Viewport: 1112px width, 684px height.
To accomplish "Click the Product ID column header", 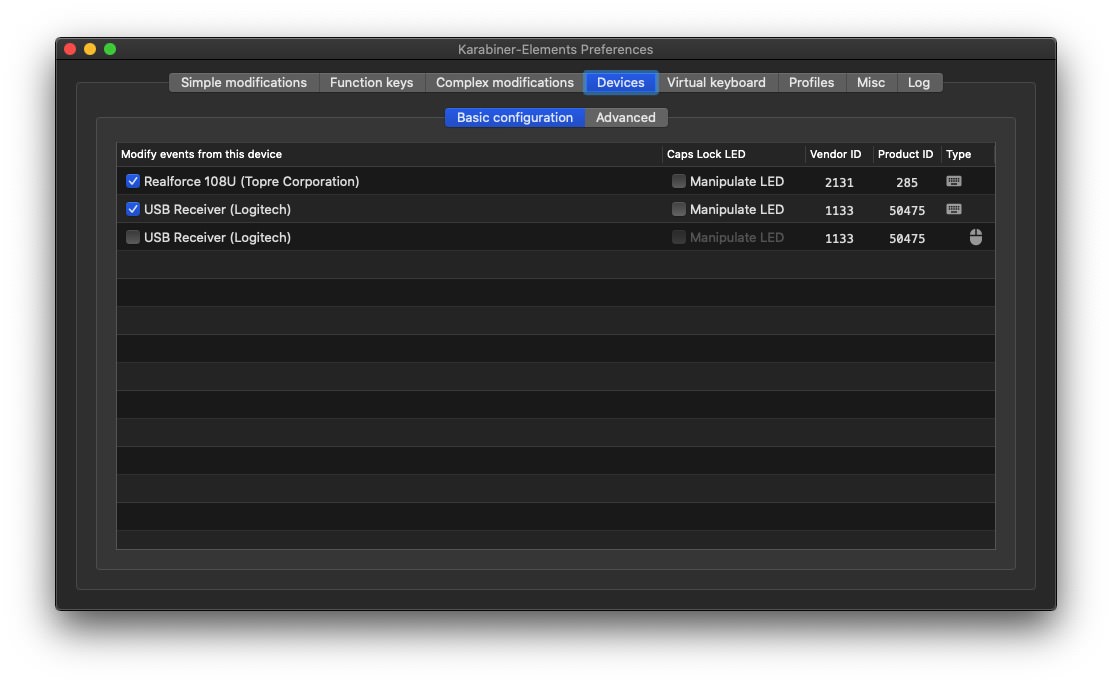I will point(906,154).
